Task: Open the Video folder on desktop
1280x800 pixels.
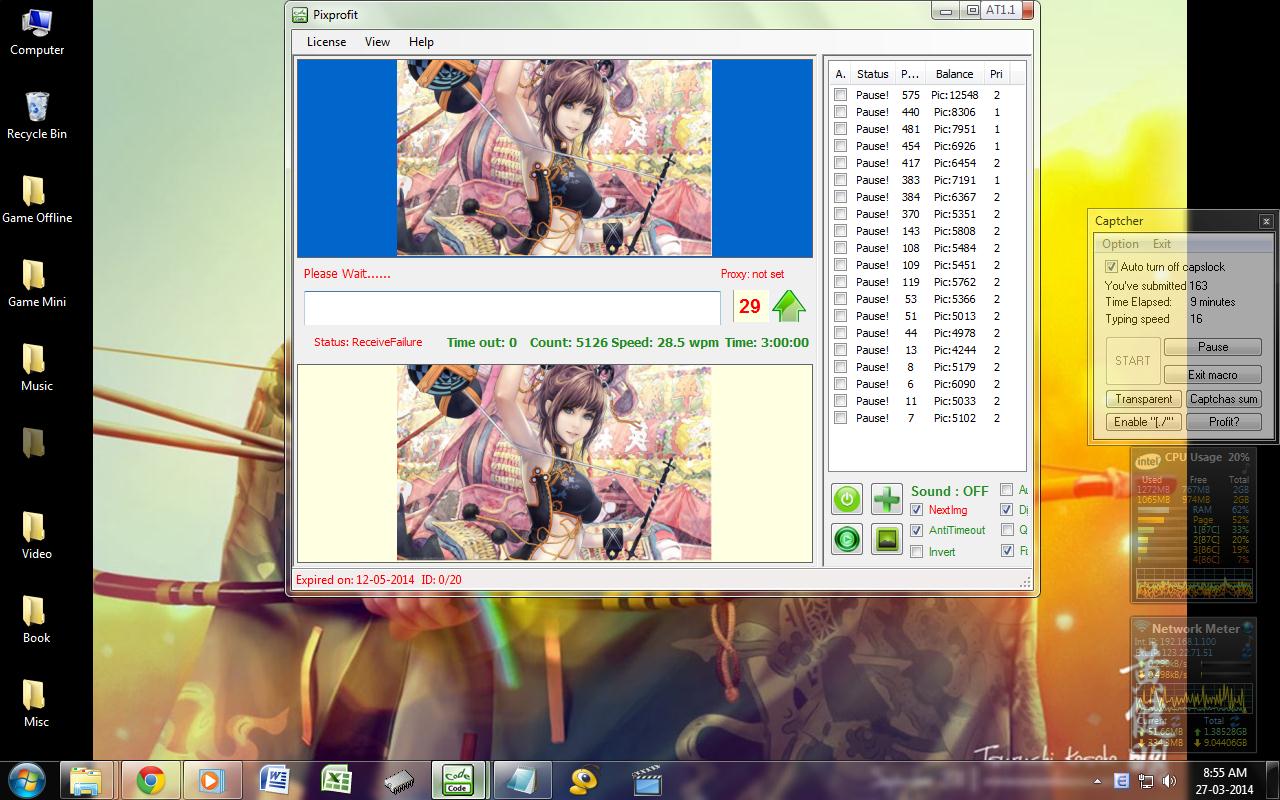Action: (37, 535)
